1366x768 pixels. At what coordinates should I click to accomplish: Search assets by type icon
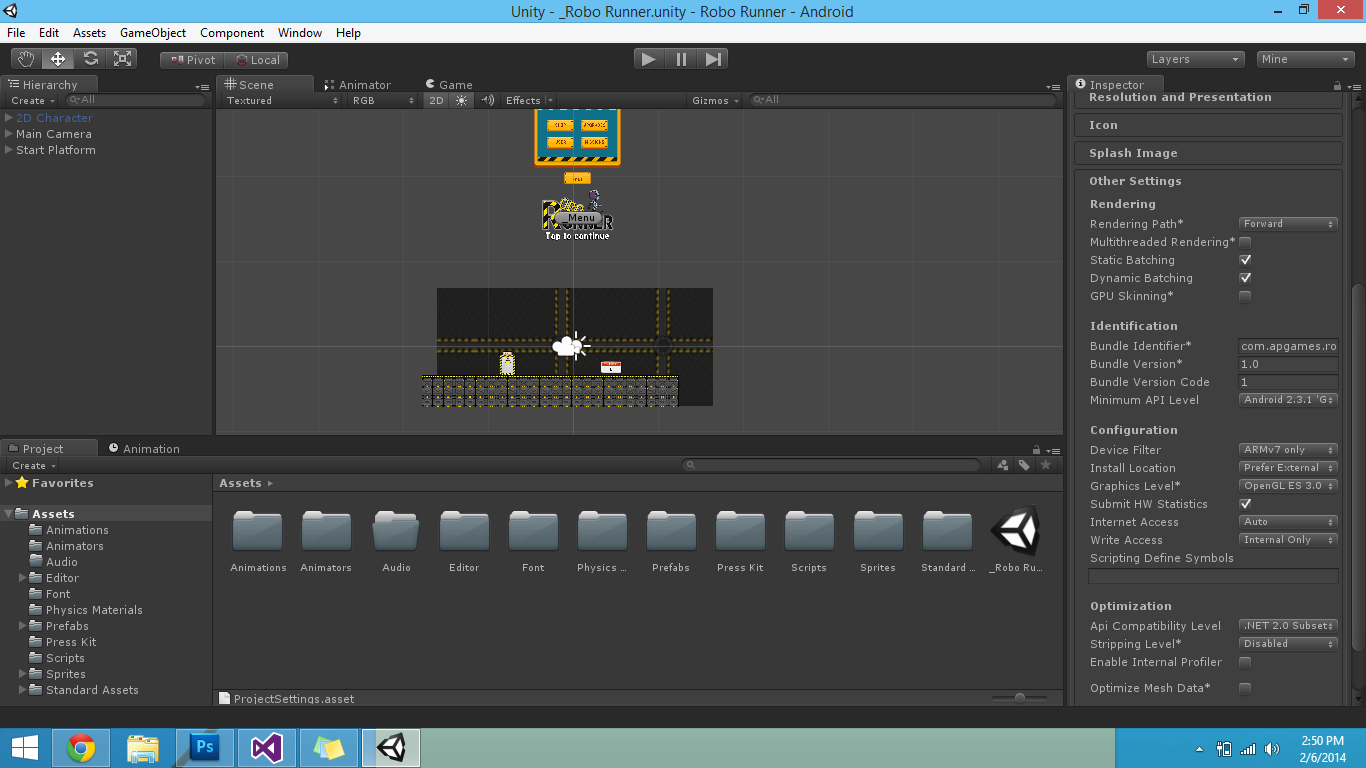(1003, 465)
